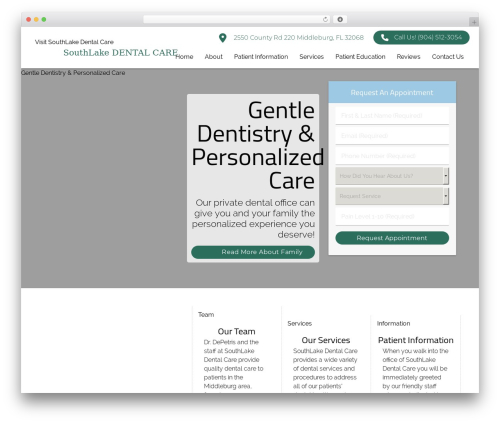Image resolution: width=500 pixels, height=423 pixels.
Task: Click the Pain Level 1-10 field
Action: 392,217
